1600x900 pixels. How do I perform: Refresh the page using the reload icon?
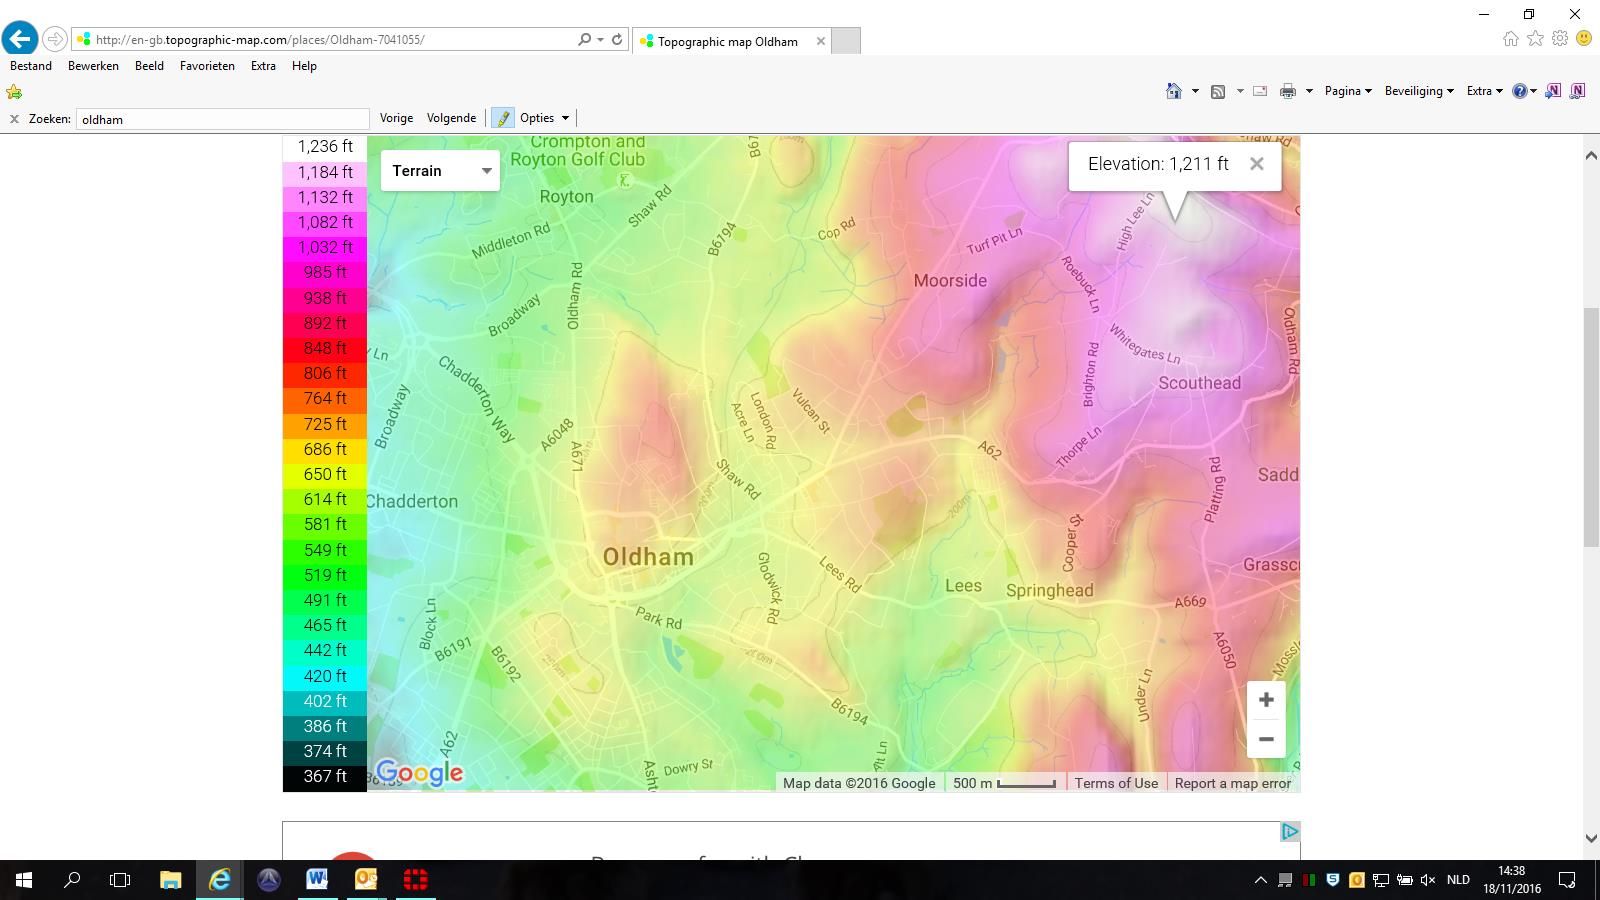click(617, 40)
